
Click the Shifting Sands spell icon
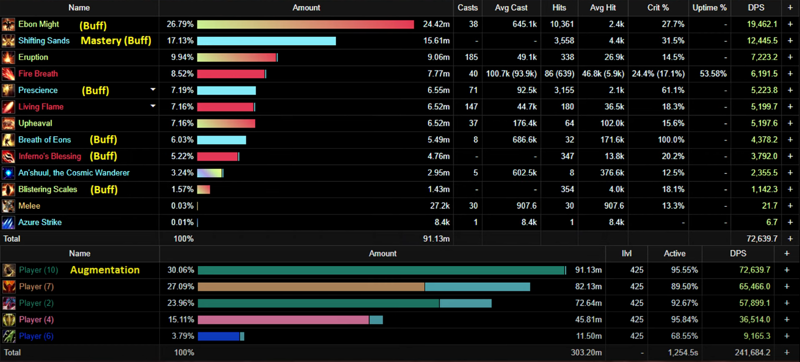click(x=8, y=41)
